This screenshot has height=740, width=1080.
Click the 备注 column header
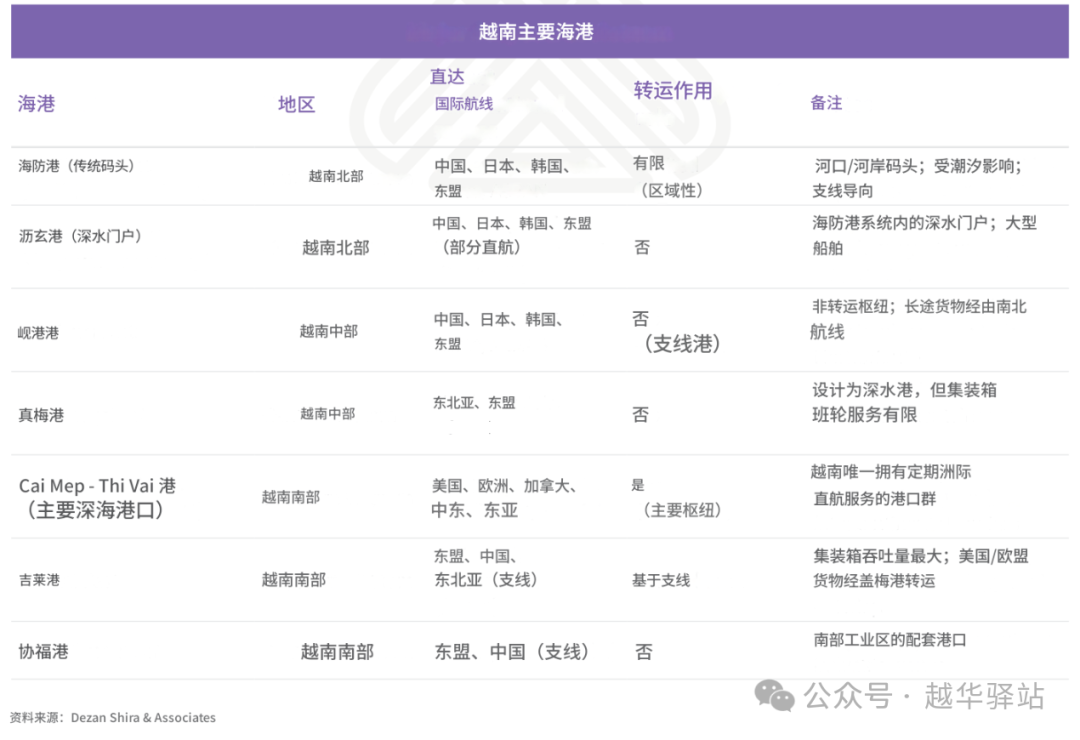pyautogui.click(x=826, y=103)
